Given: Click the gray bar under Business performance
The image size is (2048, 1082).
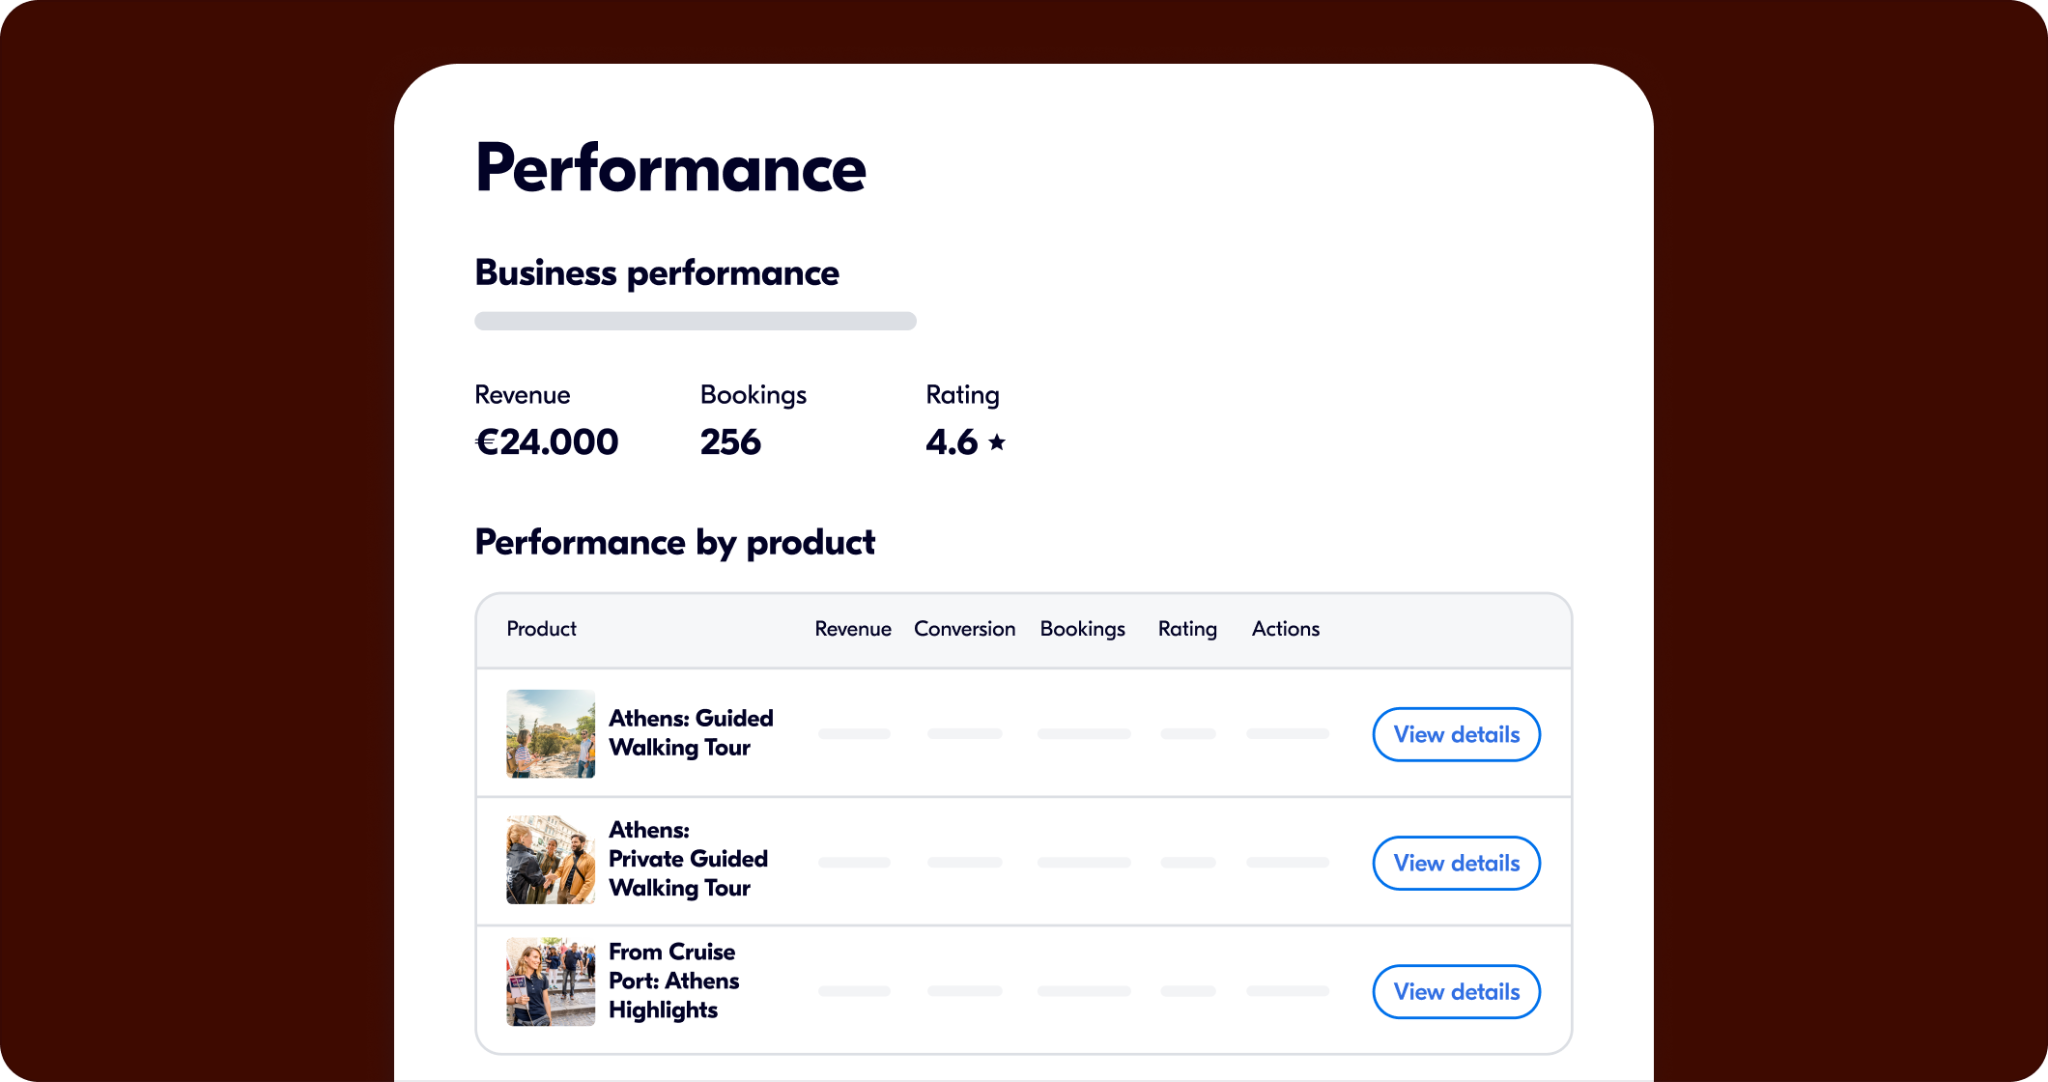Looking at the screenshot, I should click(695, 321).
